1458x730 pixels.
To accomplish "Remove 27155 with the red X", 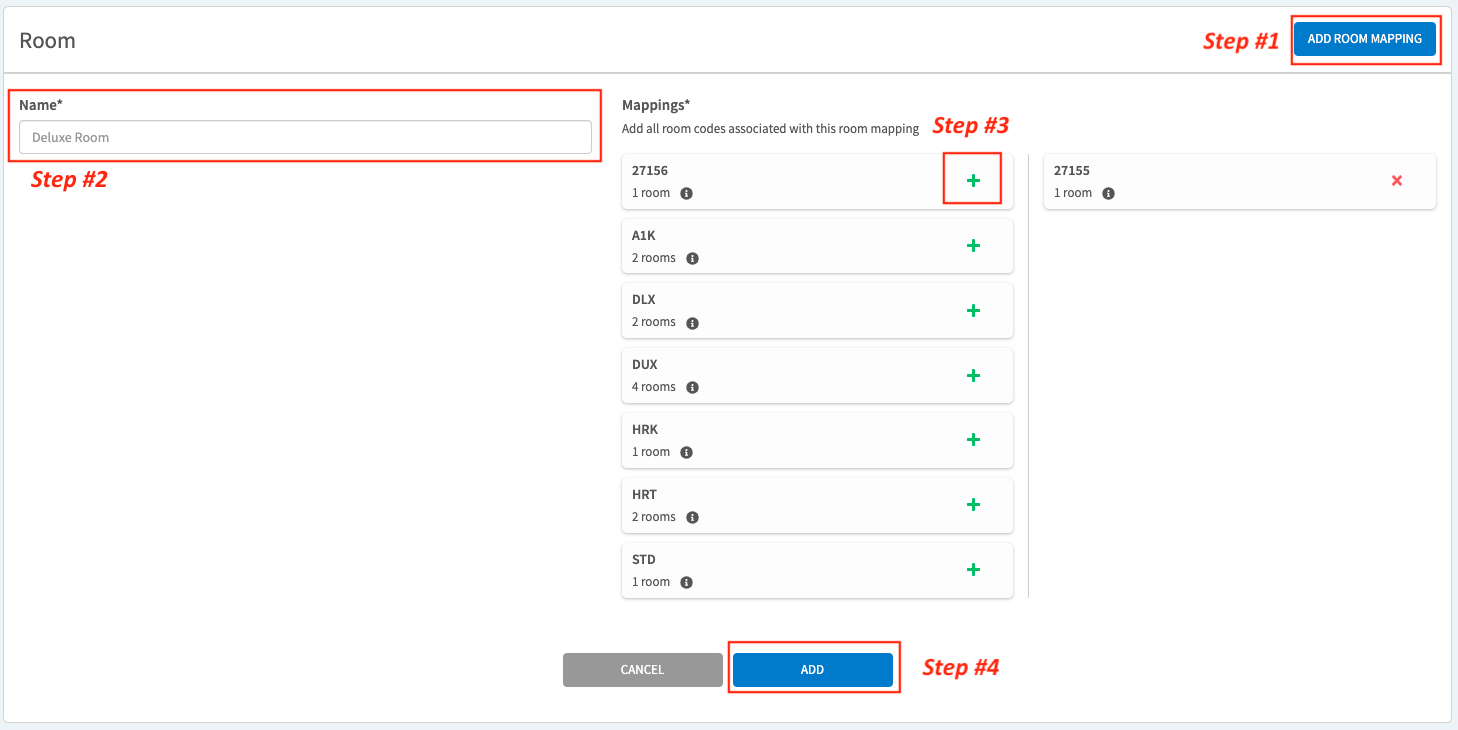I will pyautogui.click(x=1397, y=181).
